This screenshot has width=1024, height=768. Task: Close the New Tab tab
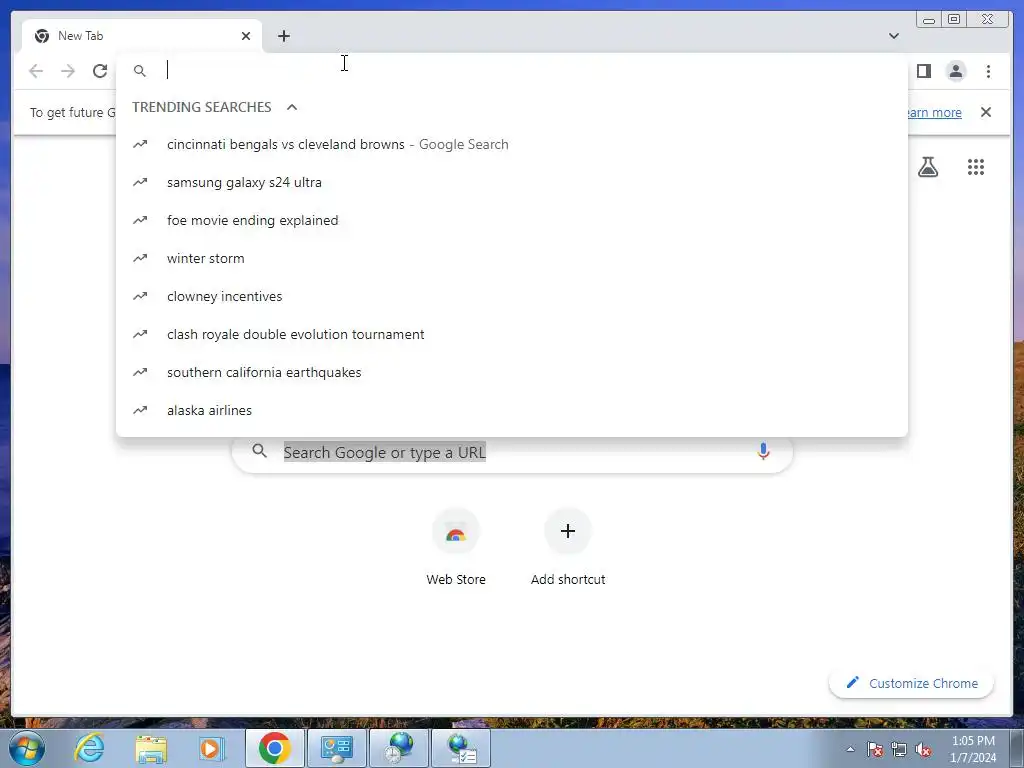[246, 36]
